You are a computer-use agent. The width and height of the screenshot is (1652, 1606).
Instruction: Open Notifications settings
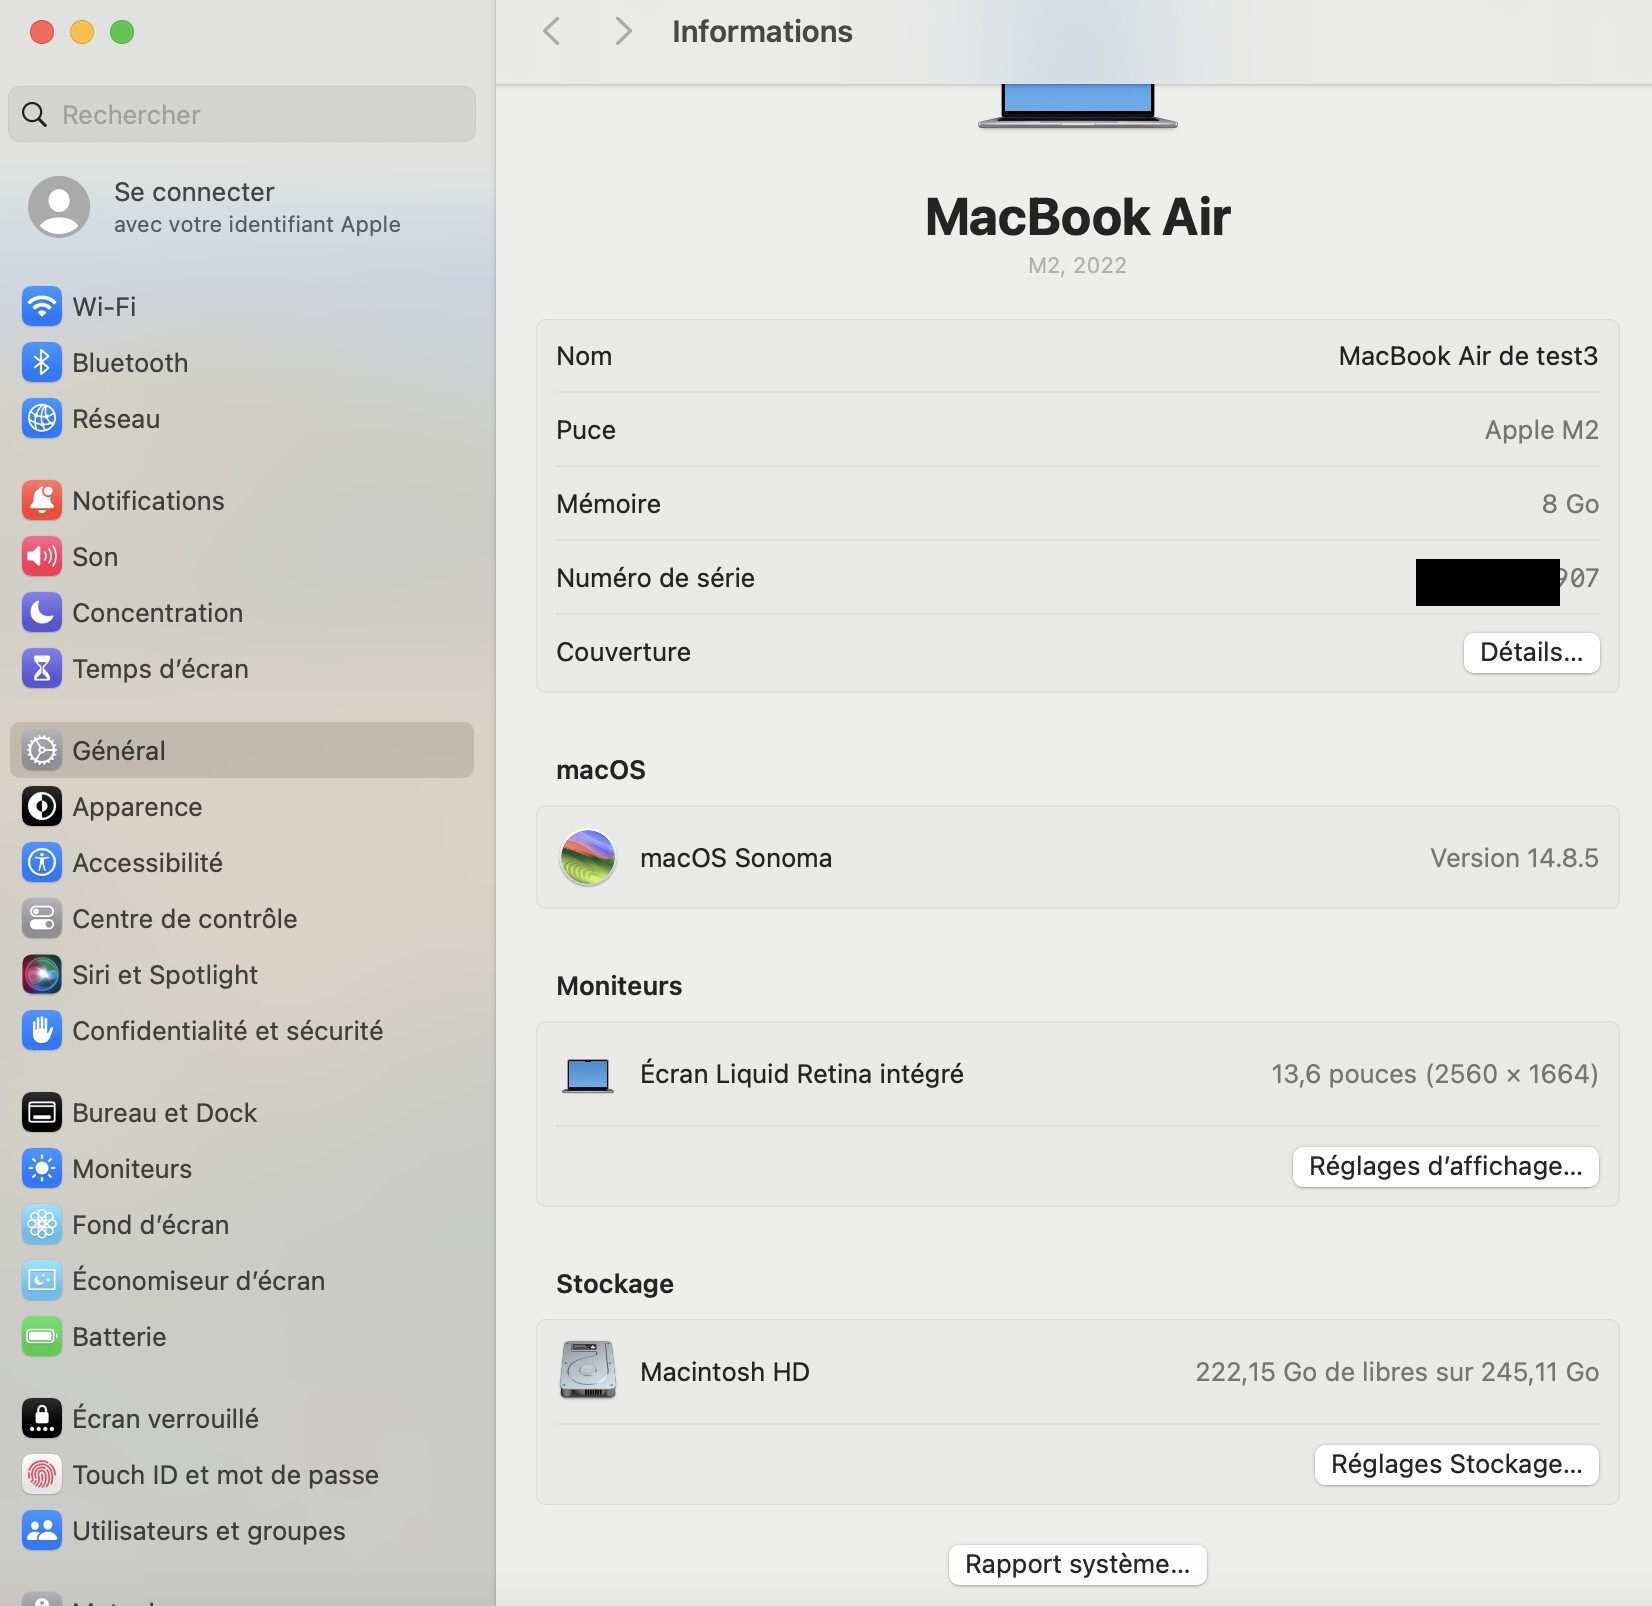click(148, 500)
